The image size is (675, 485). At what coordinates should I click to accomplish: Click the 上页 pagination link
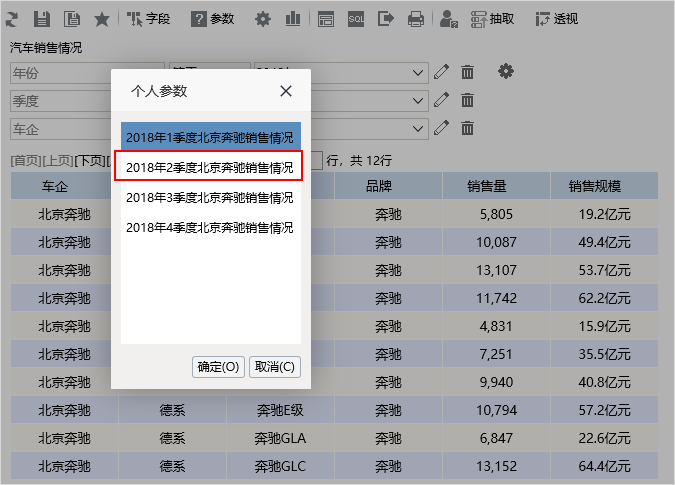click(58, 161)
